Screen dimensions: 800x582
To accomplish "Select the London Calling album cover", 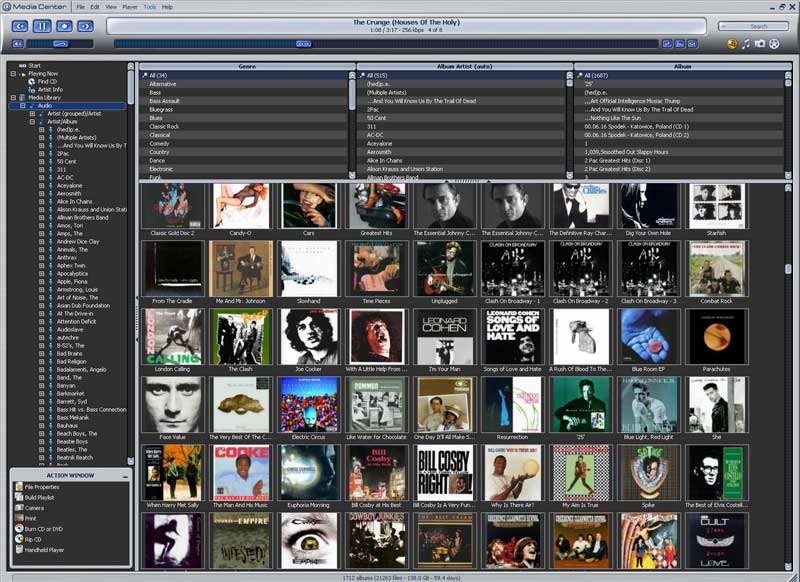I will pos(172,337).
